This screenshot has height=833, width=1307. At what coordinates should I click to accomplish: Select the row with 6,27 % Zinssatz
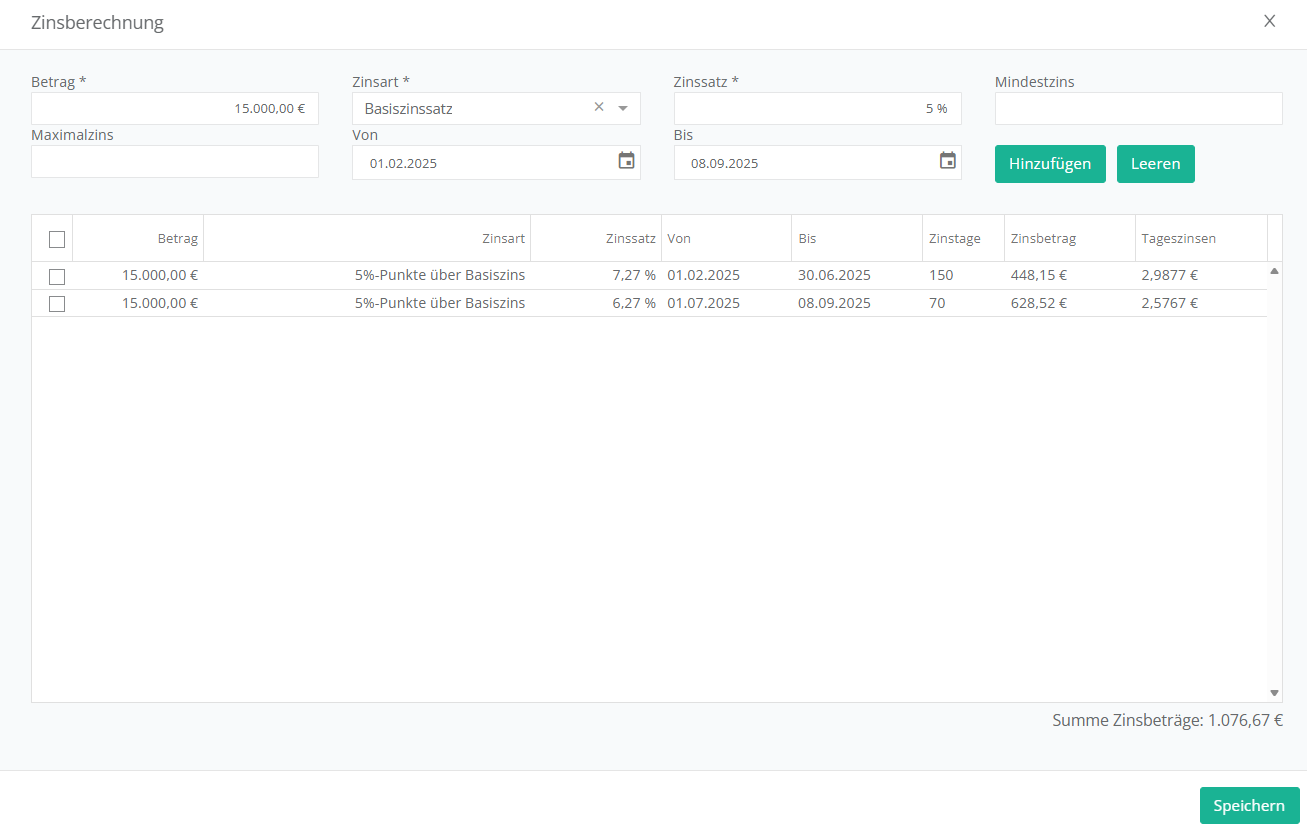click(x=57, y=304)
